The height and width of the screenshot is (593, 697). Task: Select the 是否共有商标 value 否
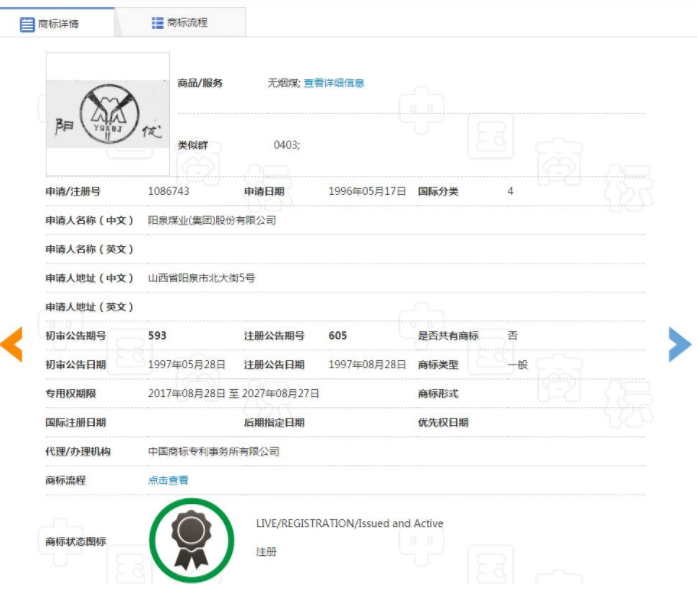pos(513,336)
